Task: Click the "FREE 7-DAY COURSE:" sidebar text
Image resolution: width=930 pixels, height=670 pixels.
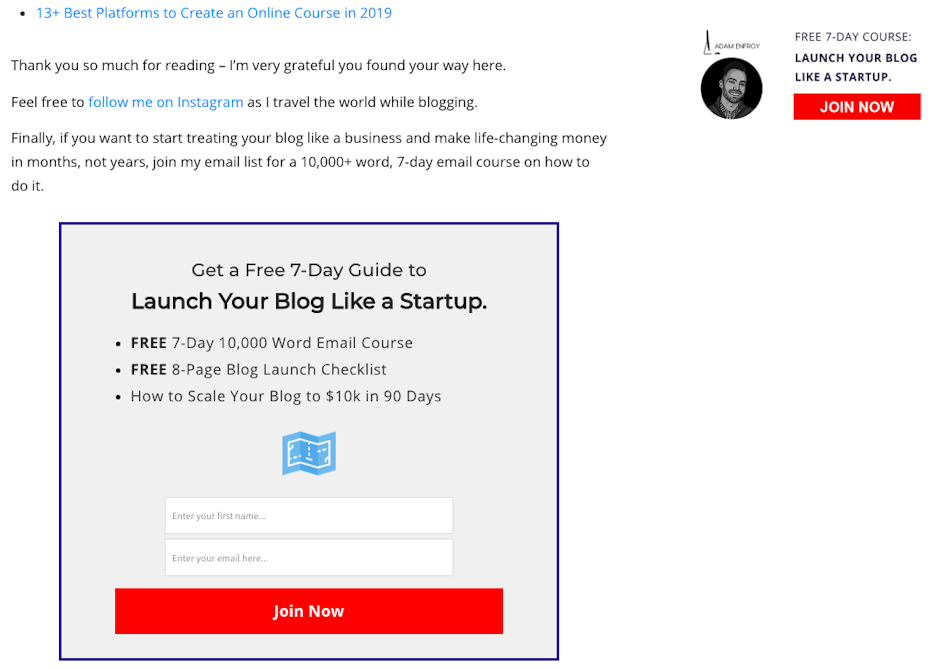Action: point(853,37)
